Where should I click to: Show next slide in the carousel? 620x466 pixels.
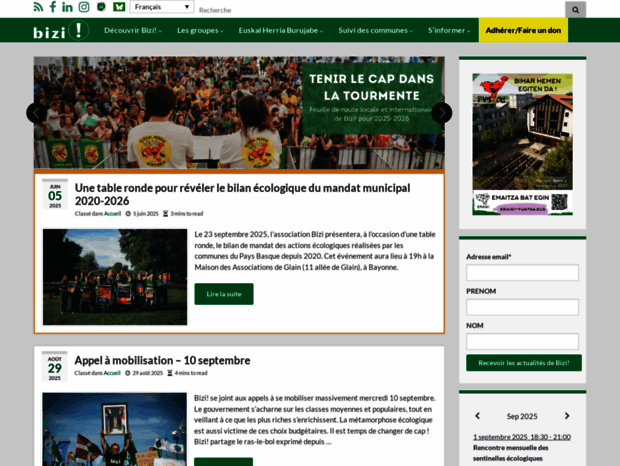pyautogui.click(x=442, y=113)
